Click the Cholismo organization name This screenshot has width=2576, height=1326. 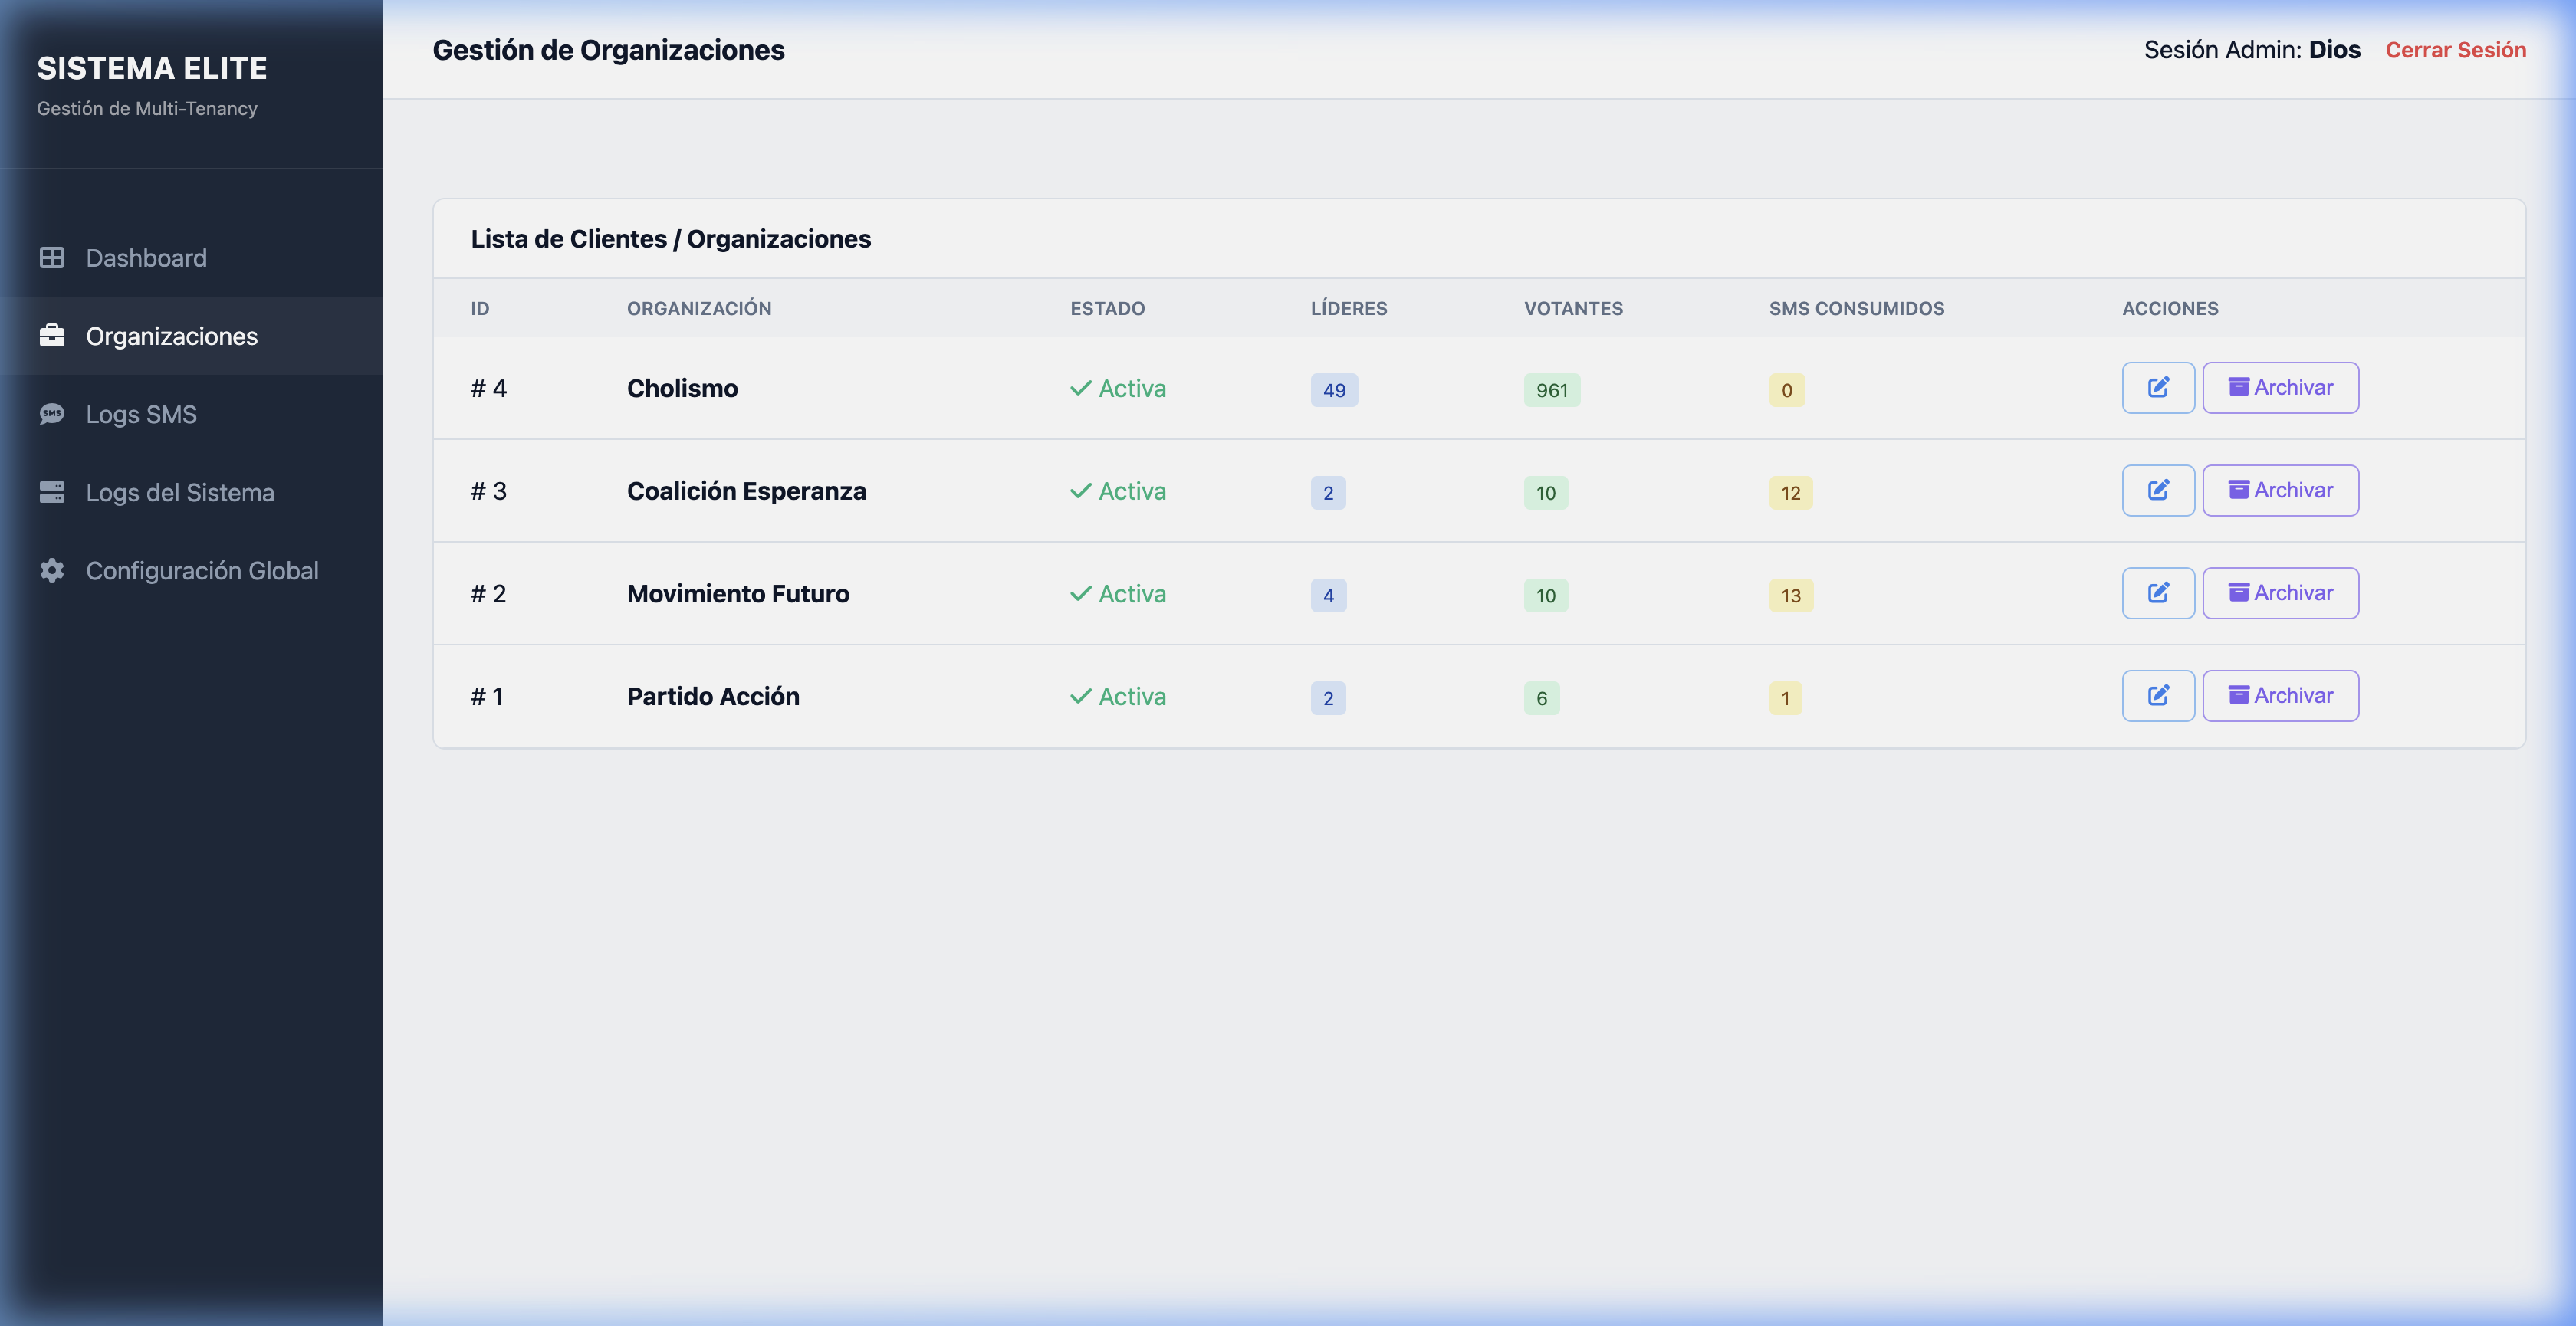[x=682, y=388]
